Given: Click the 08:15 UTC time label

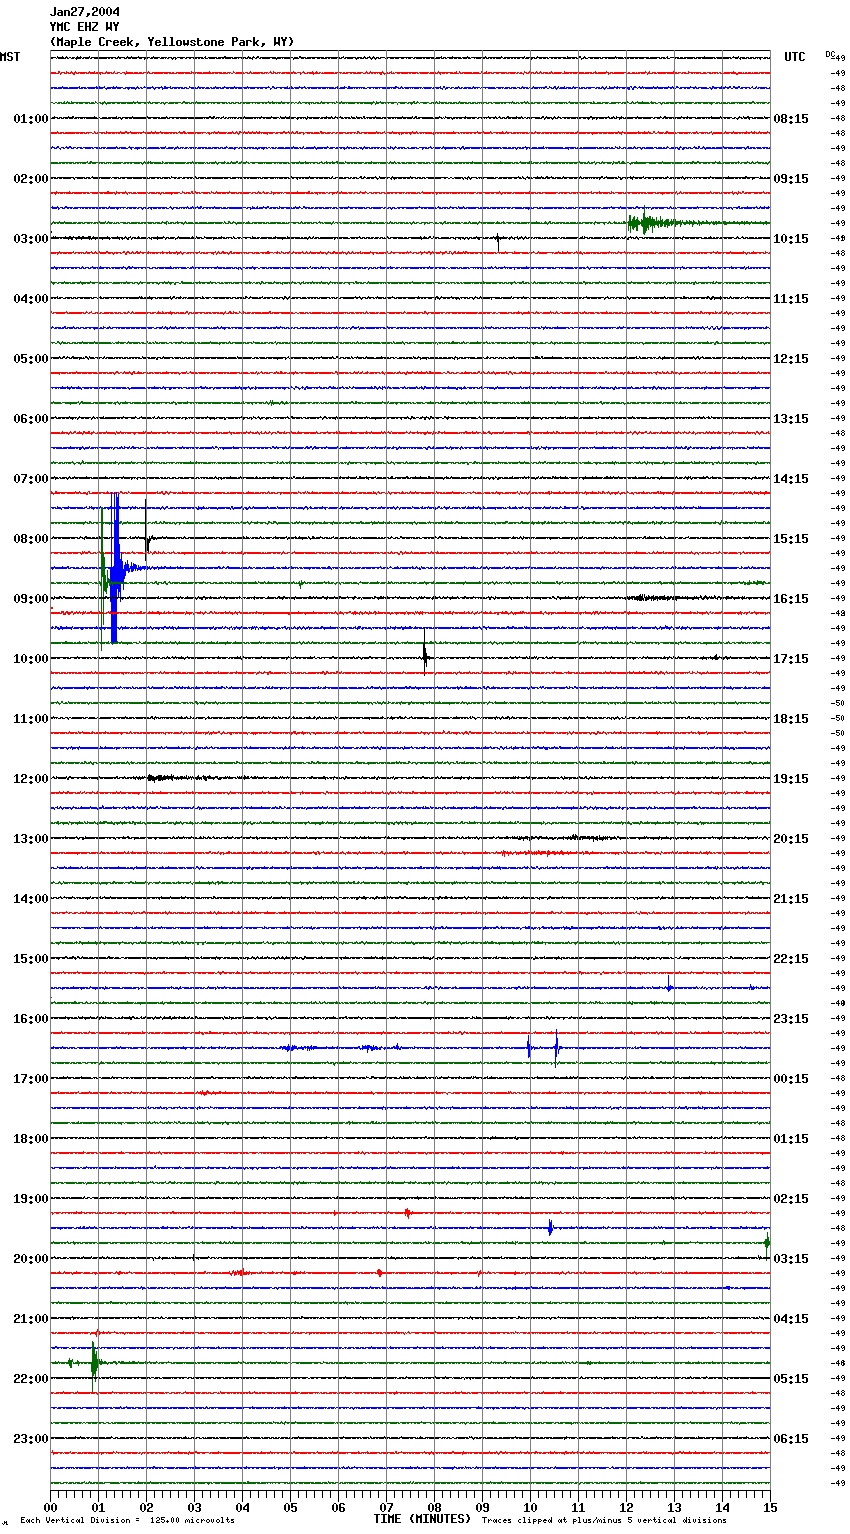Looking at the screenshot, I should (791, 119).
